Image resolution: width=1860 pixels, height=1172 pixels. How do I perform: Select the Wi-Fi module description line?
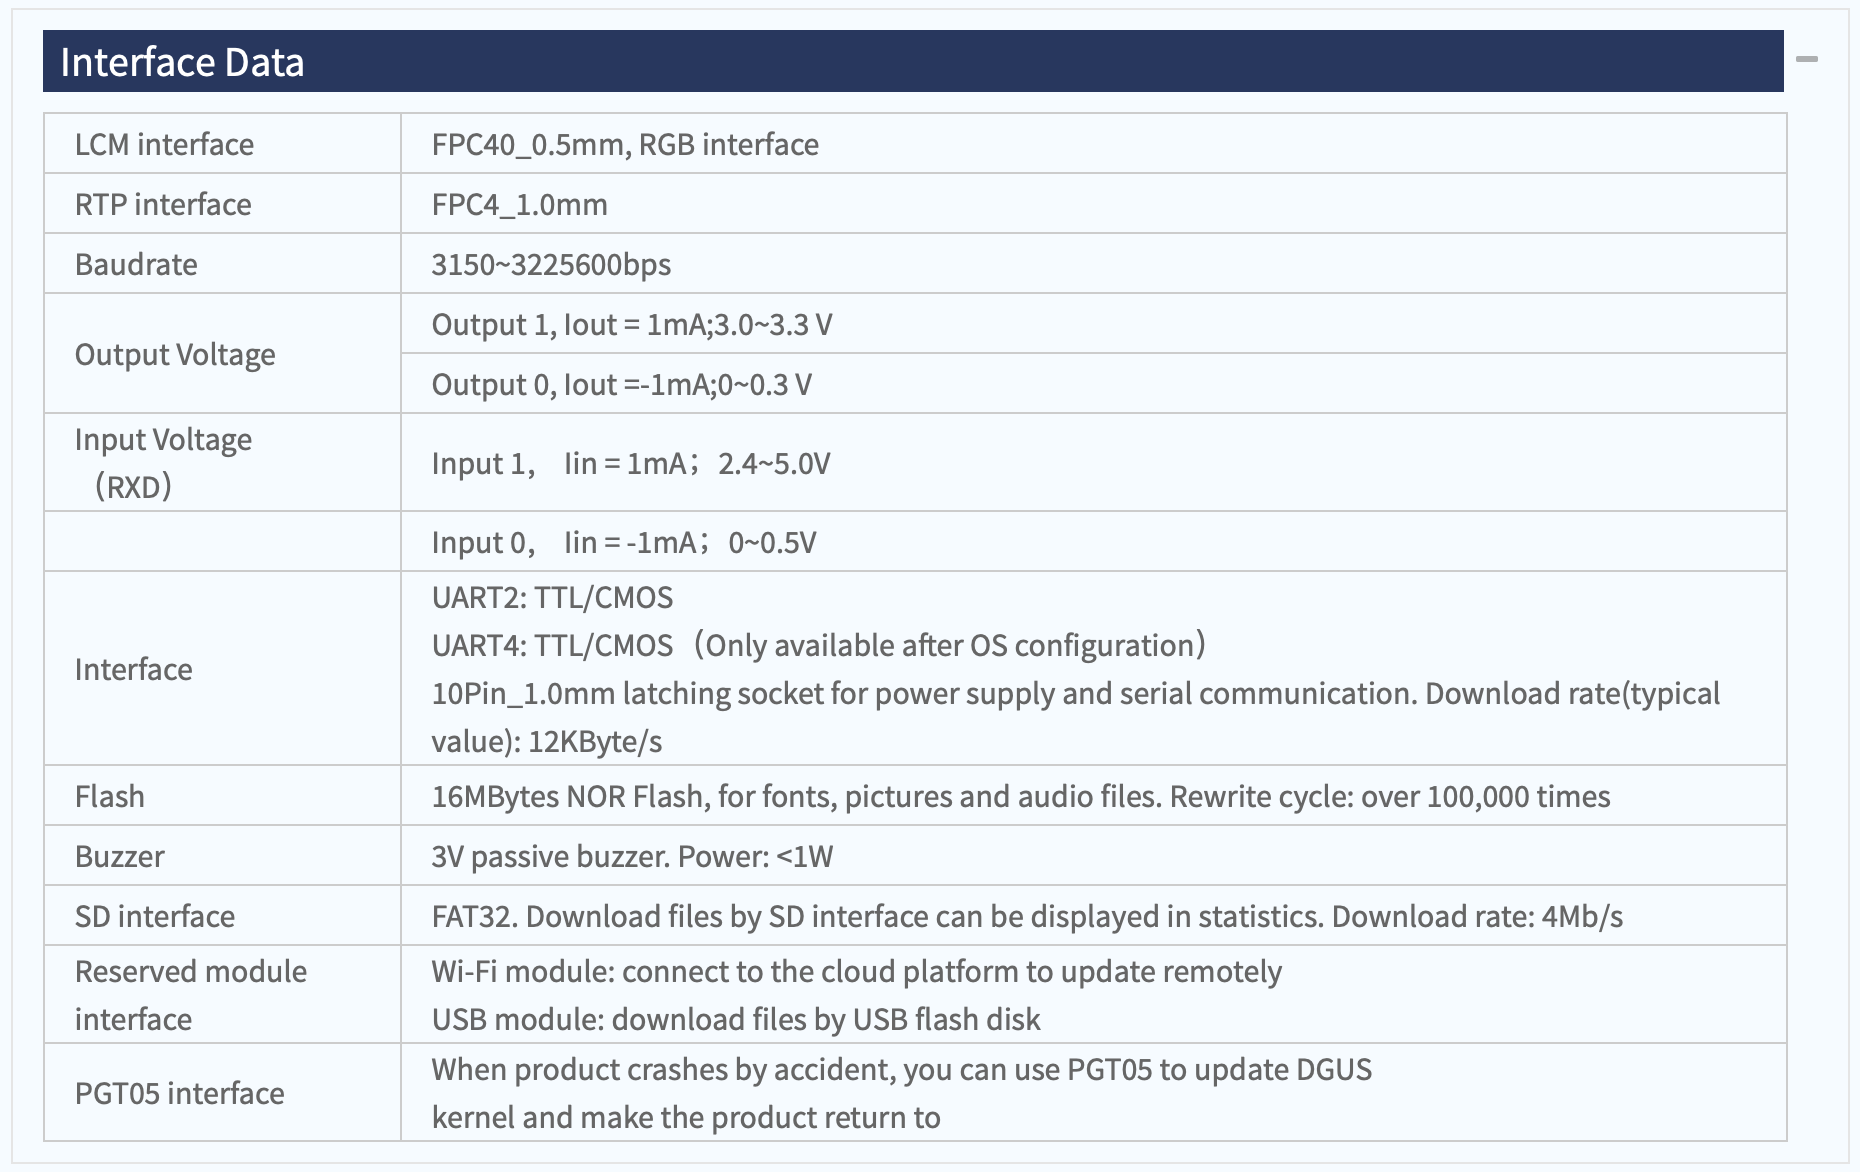856,971
